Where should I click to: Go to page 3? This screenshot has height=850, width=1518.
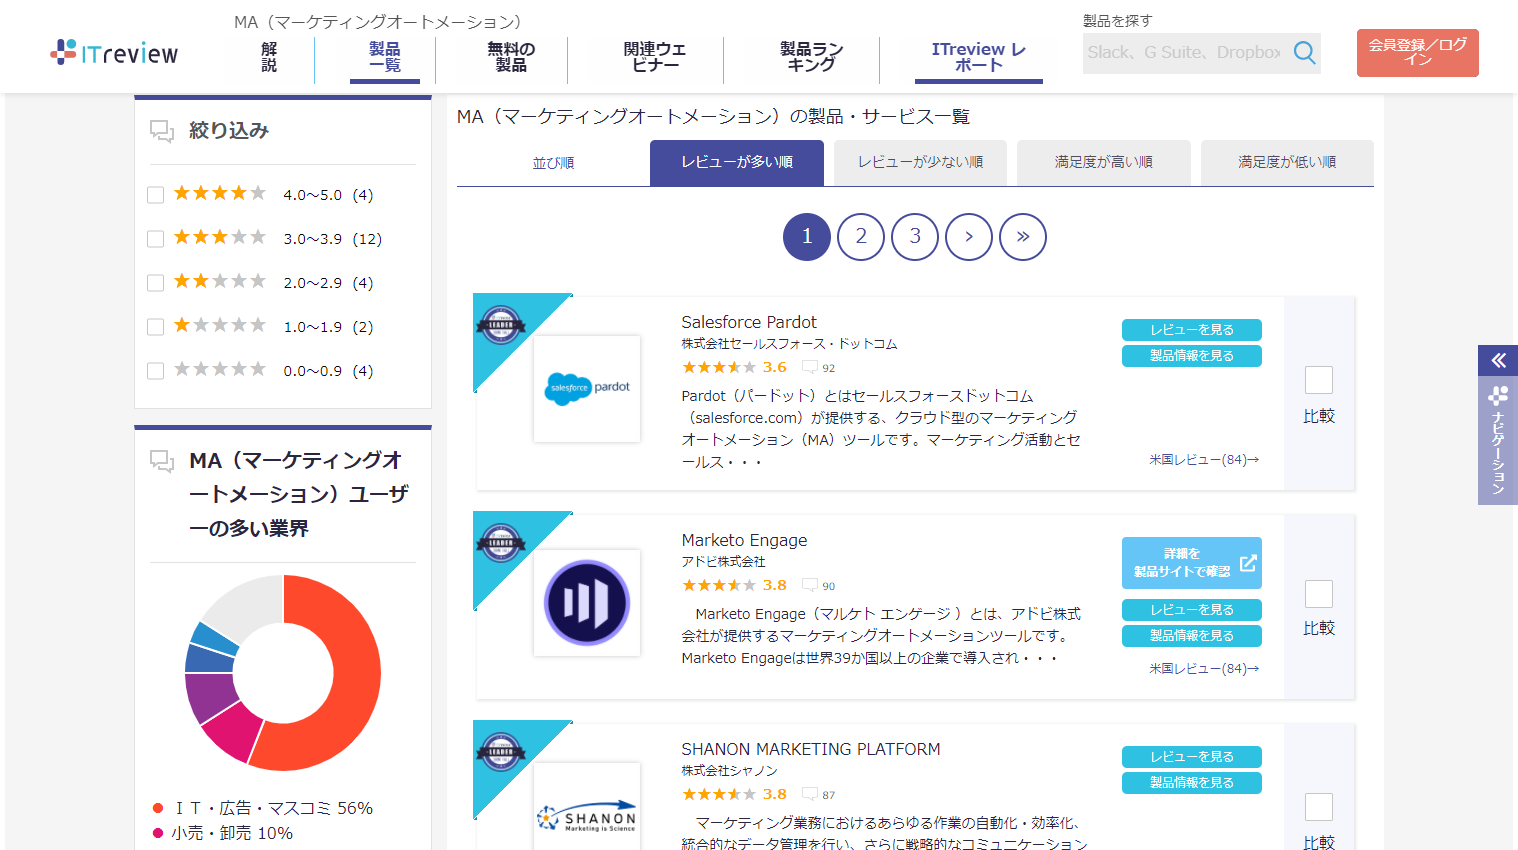pos(915,237)
